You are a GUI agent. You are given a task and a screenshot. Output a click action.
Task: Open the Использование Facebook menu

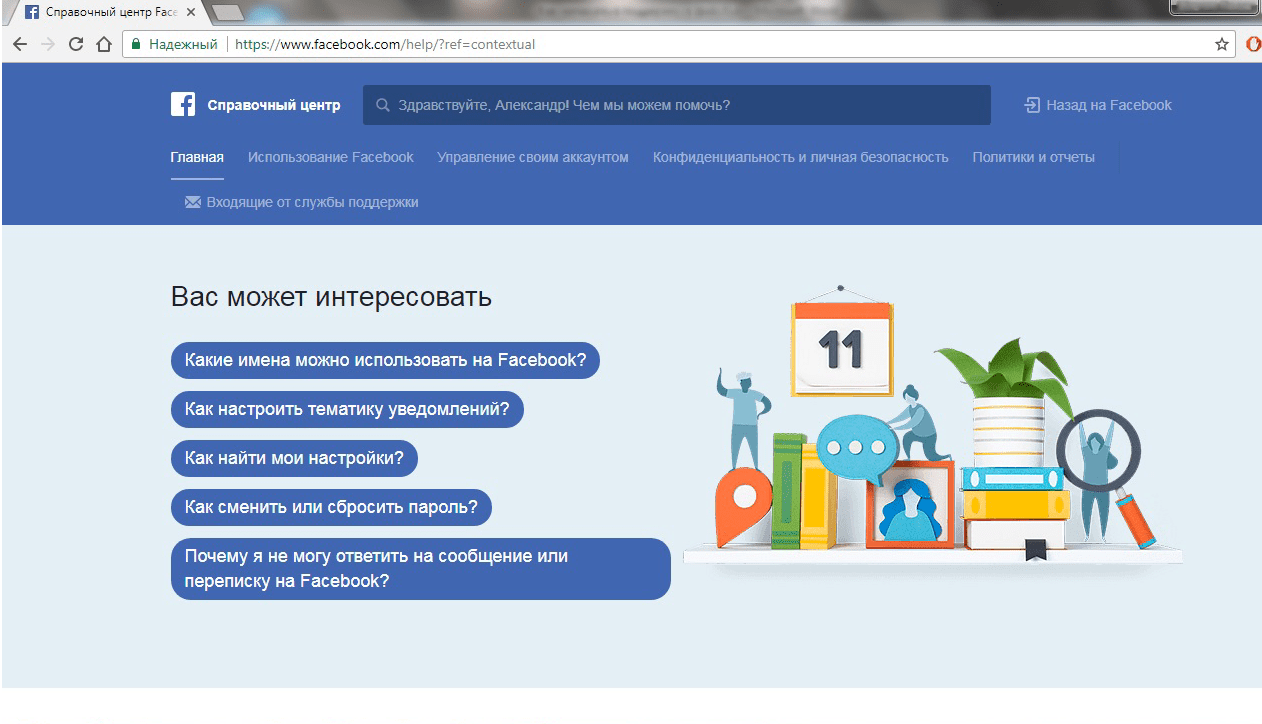330,157
